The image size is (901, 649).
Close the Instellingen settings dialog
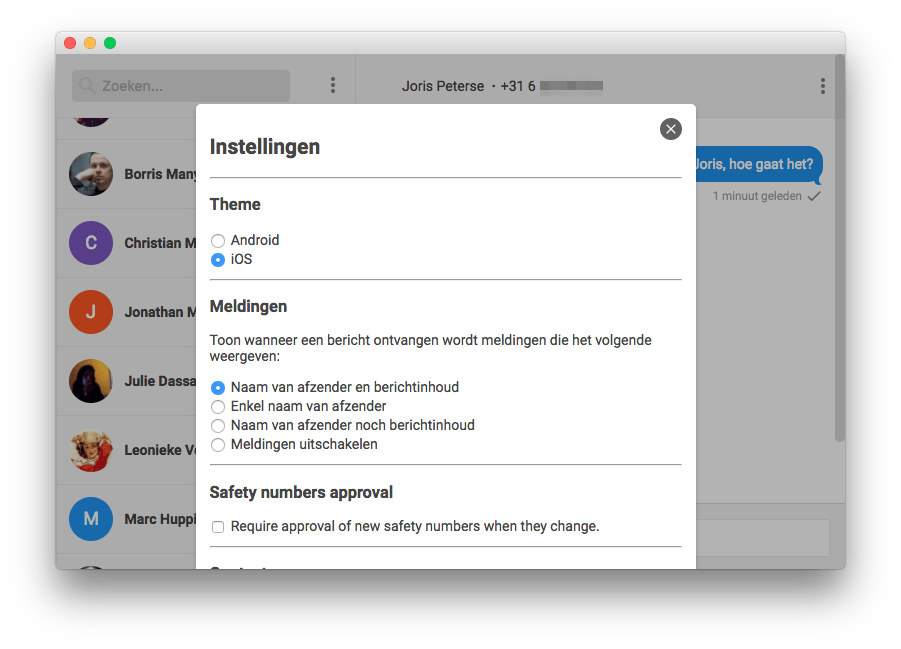coord(670,129)
